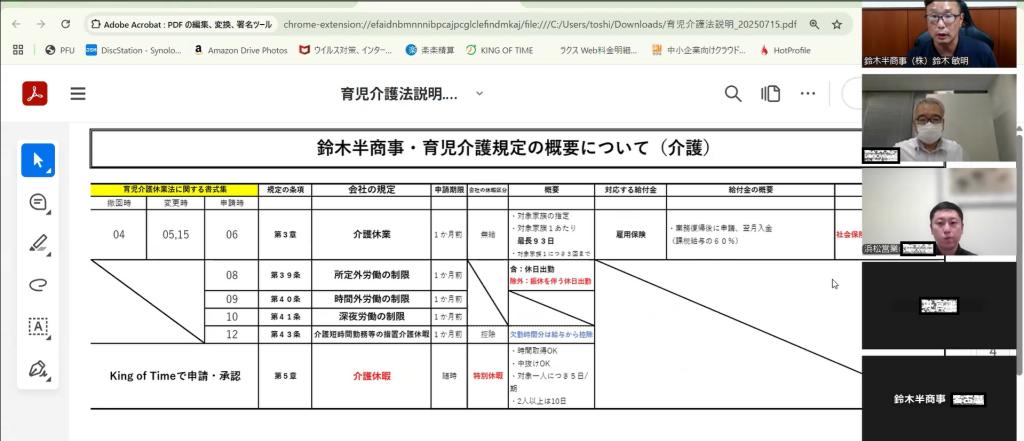Image resolution: width=1024 pixels, height=441 pixels.
Task: Click the browser zoom magnifier icon
Action: (x=814, y=23)
